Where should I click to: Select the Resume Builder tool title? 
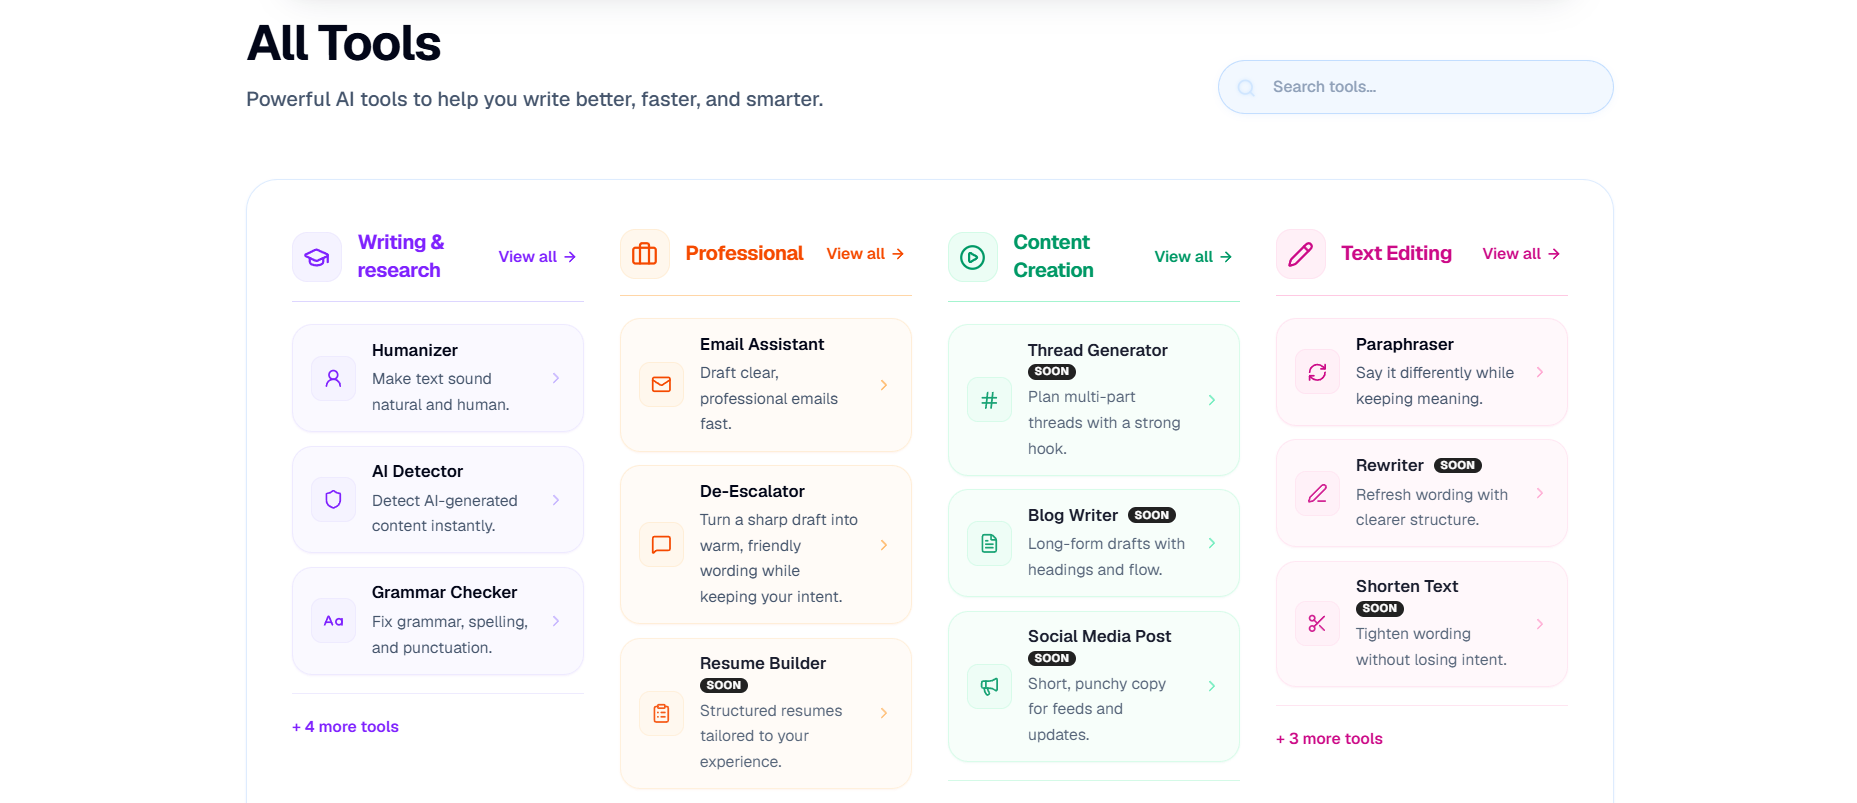(763, 663)
